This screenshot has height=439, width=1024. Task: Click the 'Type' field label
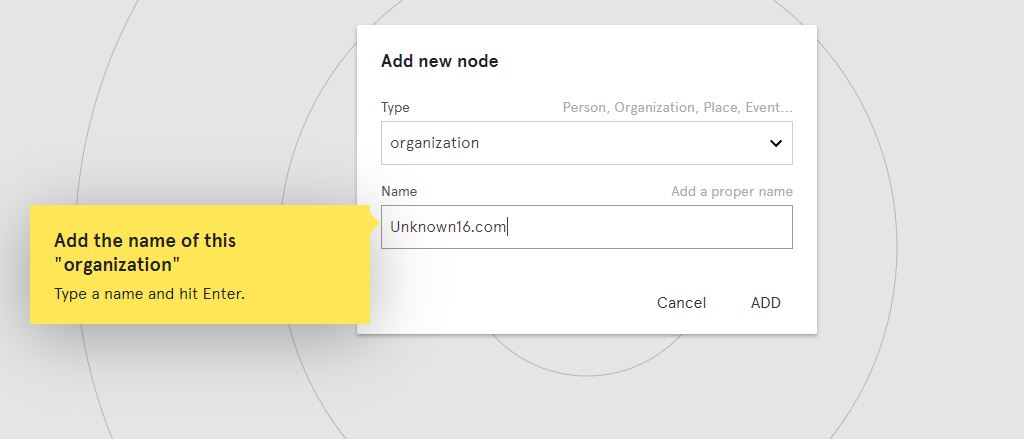(395, 108)
